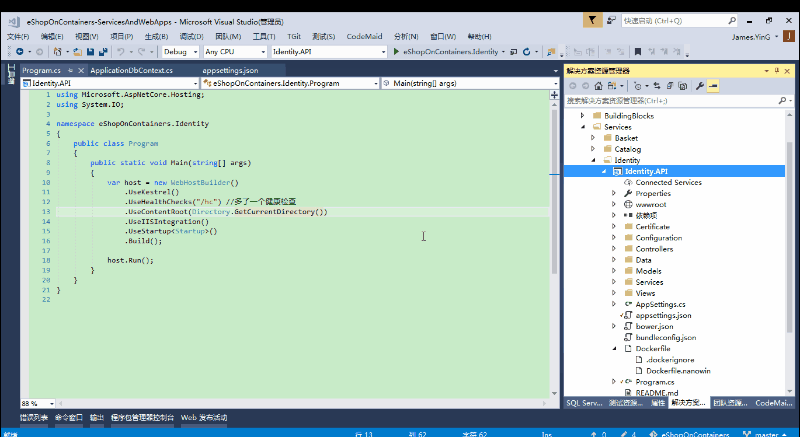The height and width of the screenshot is (437, 800).
Task: Open the 文件(F) menu
Action: point(18,37)
